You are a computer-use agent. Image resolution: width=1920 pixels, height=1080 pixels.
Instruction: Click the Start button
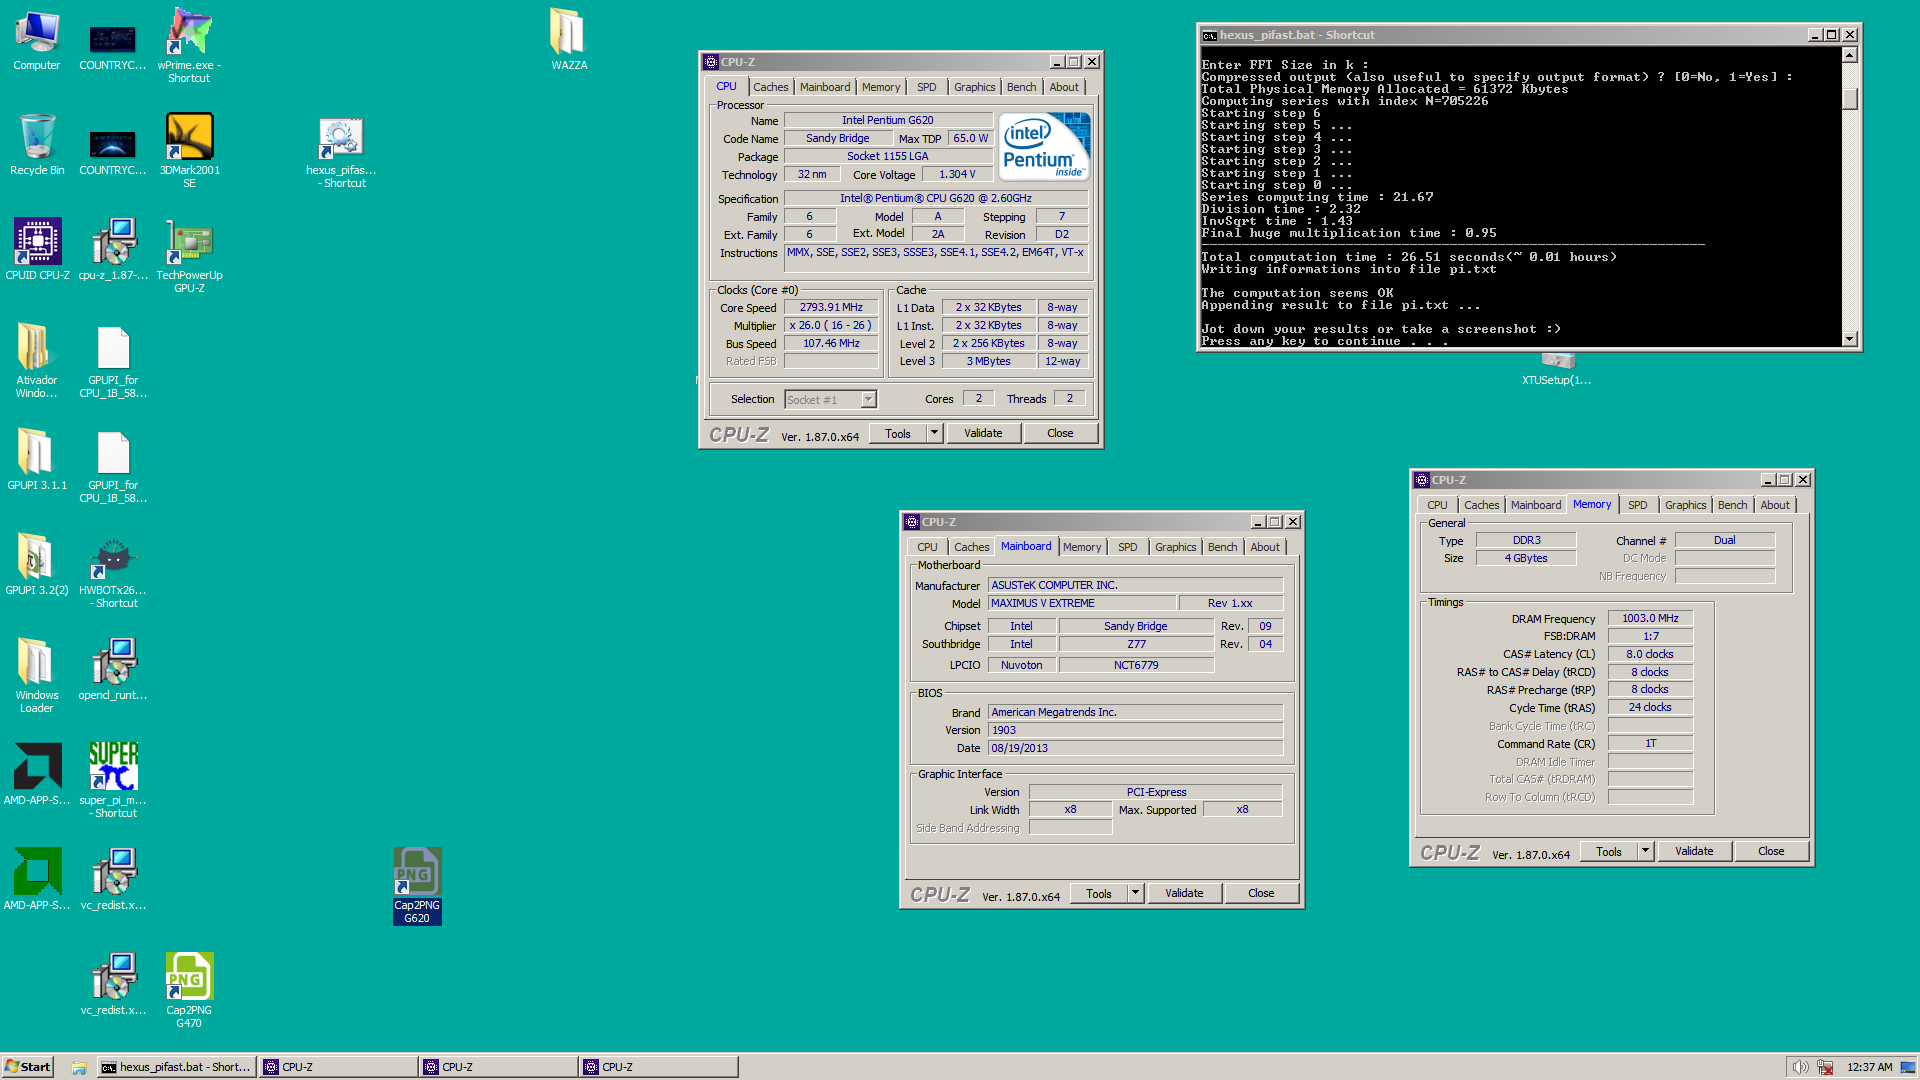27,1067
